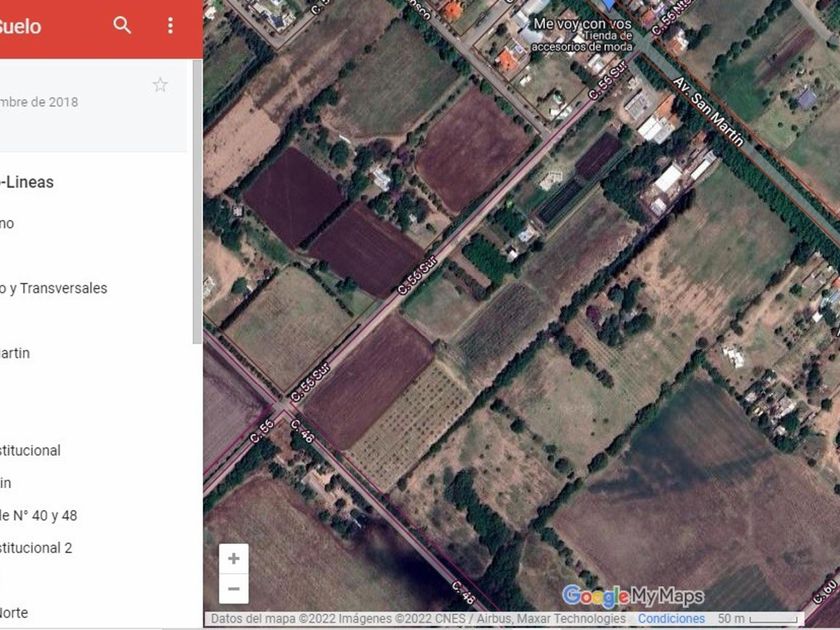This screenshot has height=630, width=840.
Task: Select the sidebar entry ending 'artin'
Action: pos(15,353)
